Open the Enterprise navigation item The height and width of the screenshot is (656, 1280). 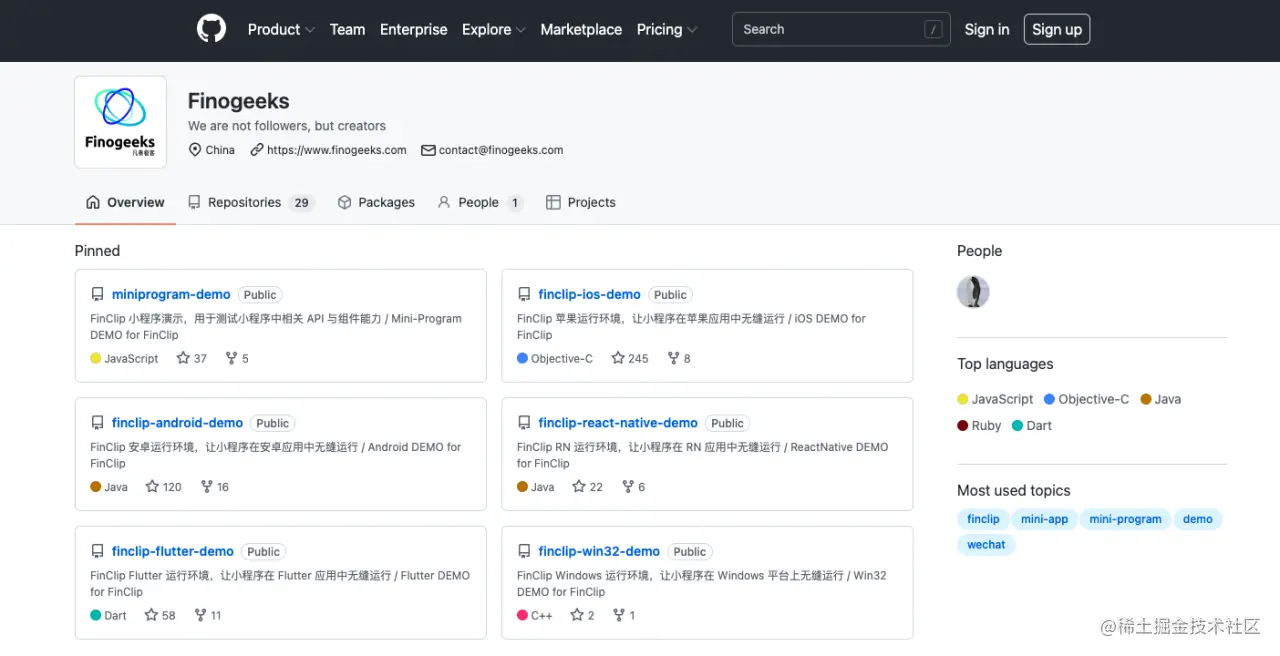pyautogui.click(x=413, y=30)
